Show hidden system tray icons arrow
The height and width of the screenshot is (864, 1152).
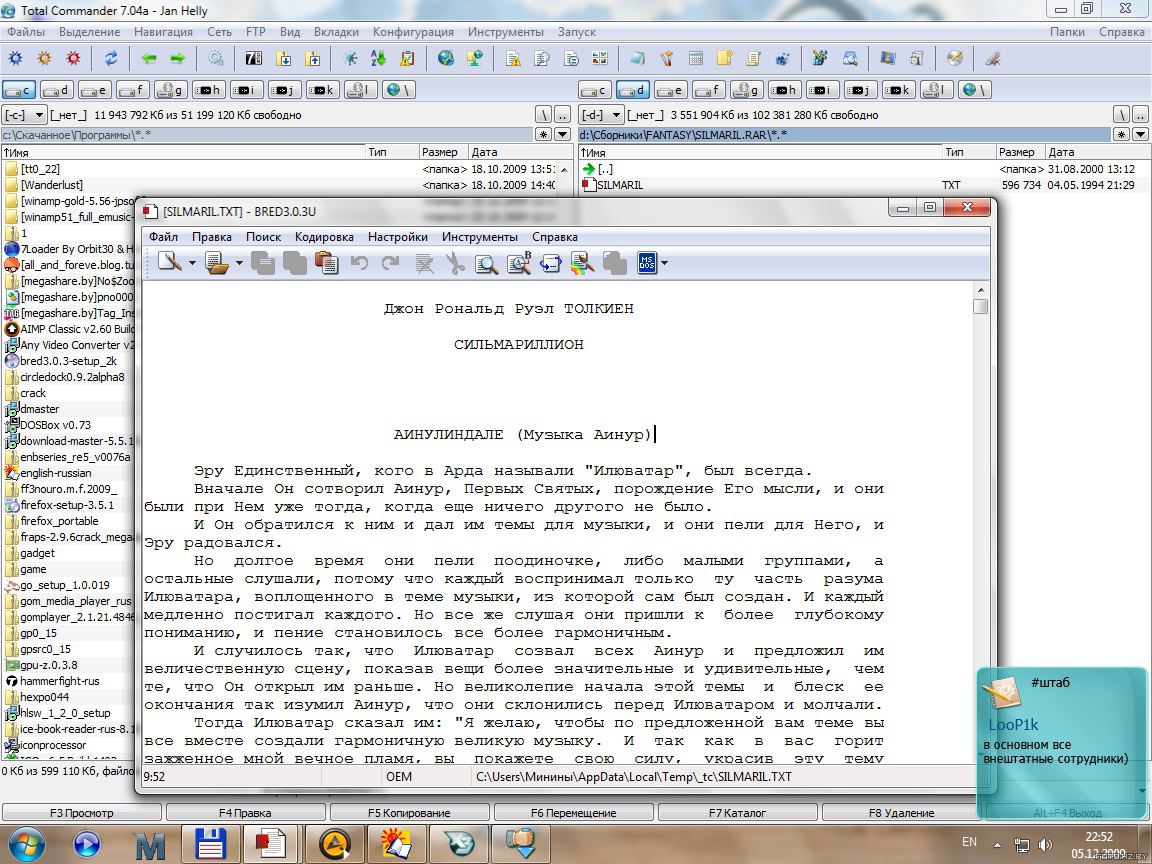click(997, 845)
